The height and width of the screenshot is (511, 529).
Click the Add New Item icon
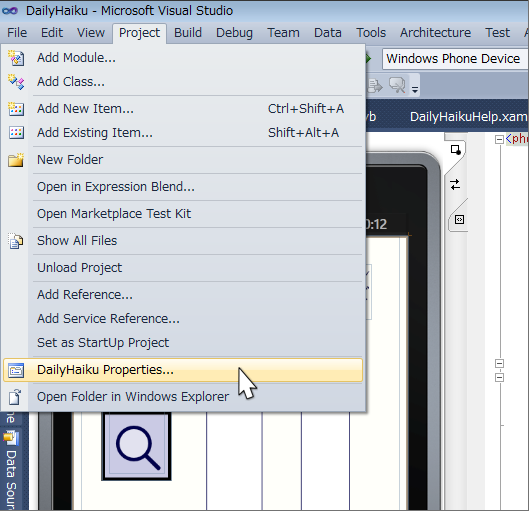pyautogui.click(x=16, y=109)
